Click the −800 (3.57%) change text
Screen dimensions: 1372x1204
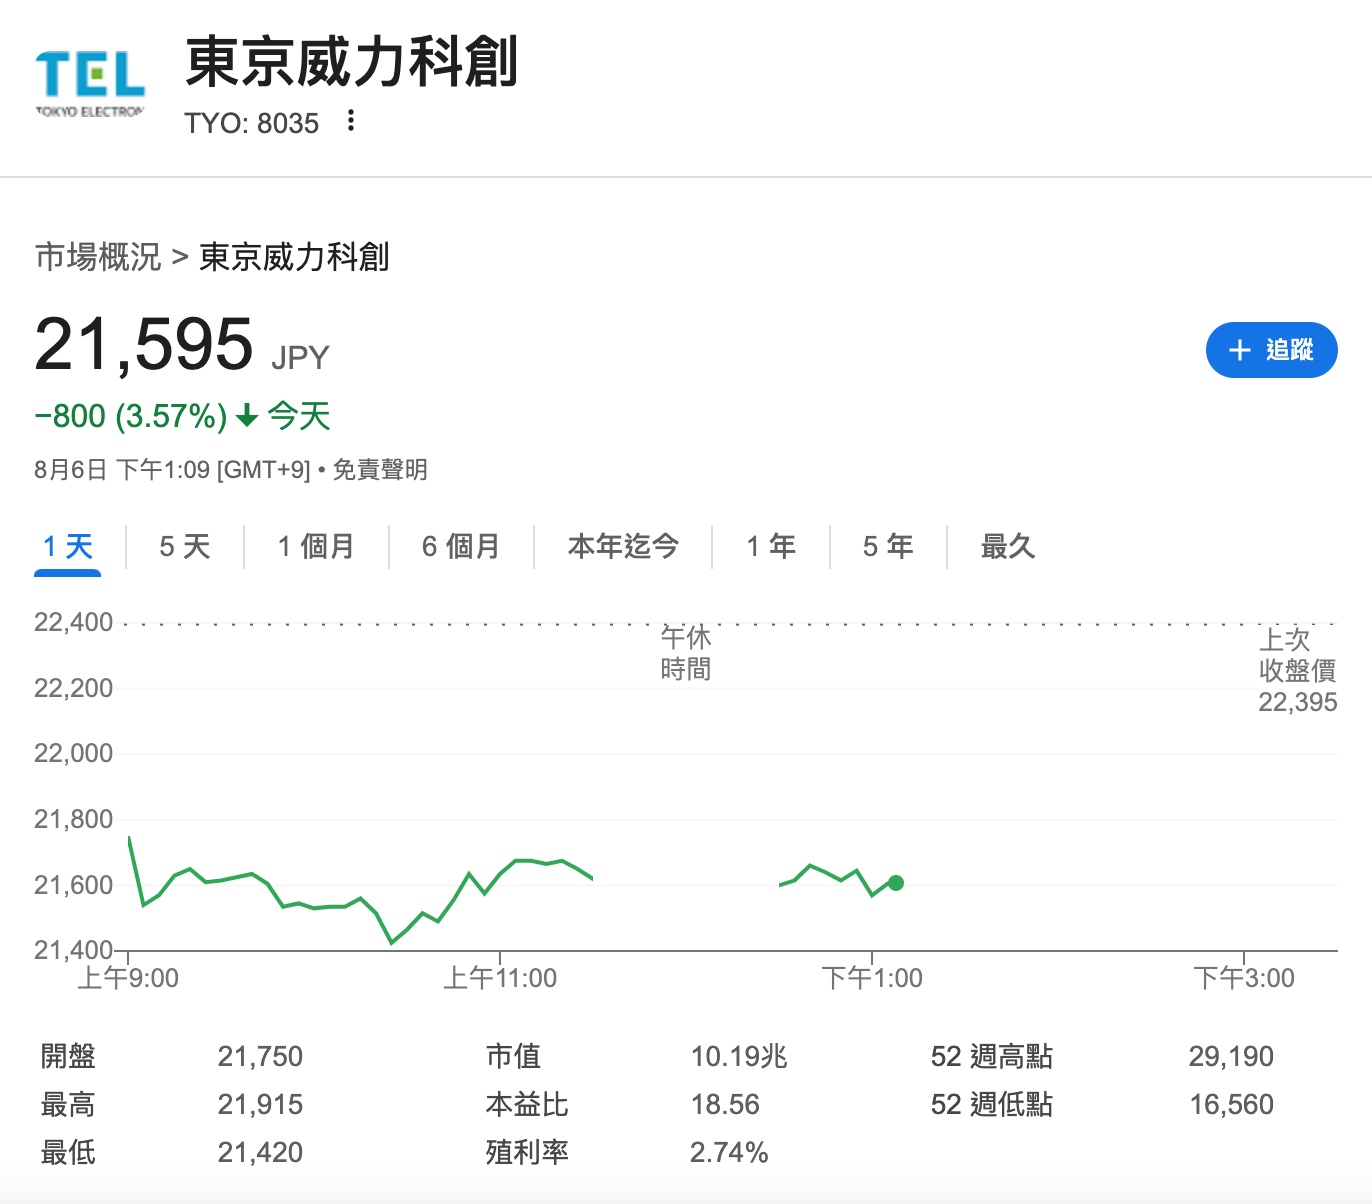click(x=131, y=416)
